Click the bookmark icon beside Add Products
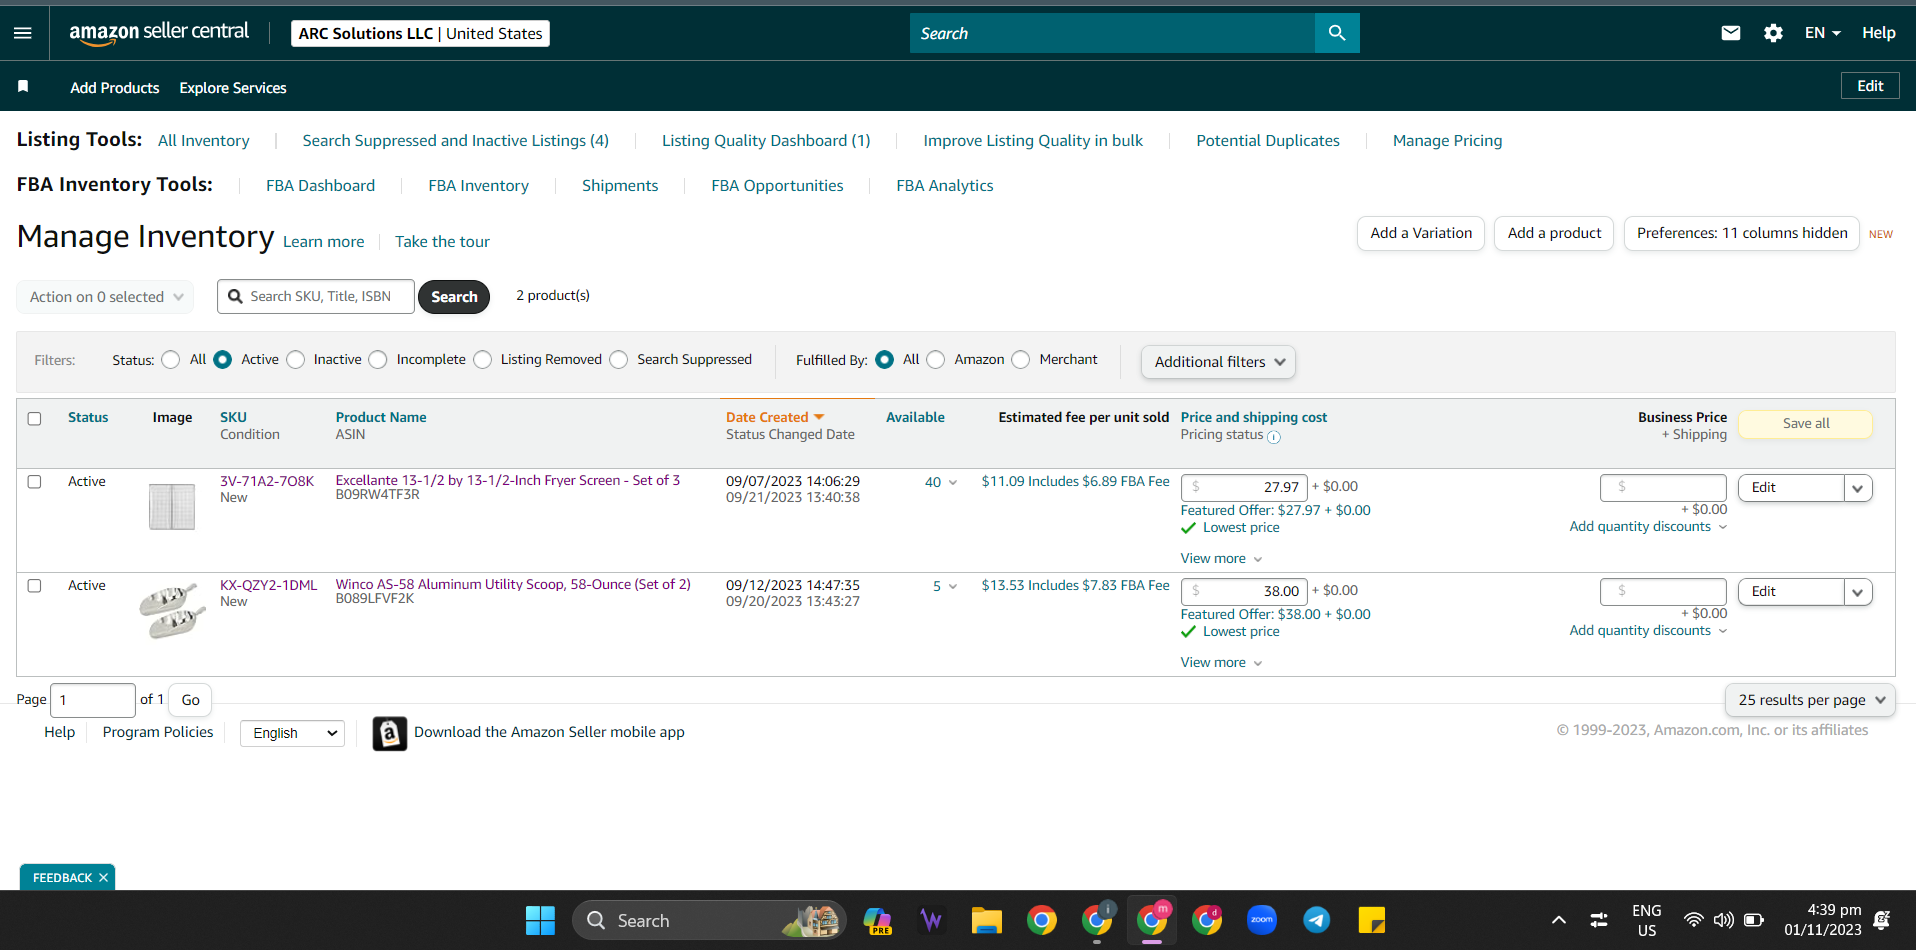 [x=23, y=87]
